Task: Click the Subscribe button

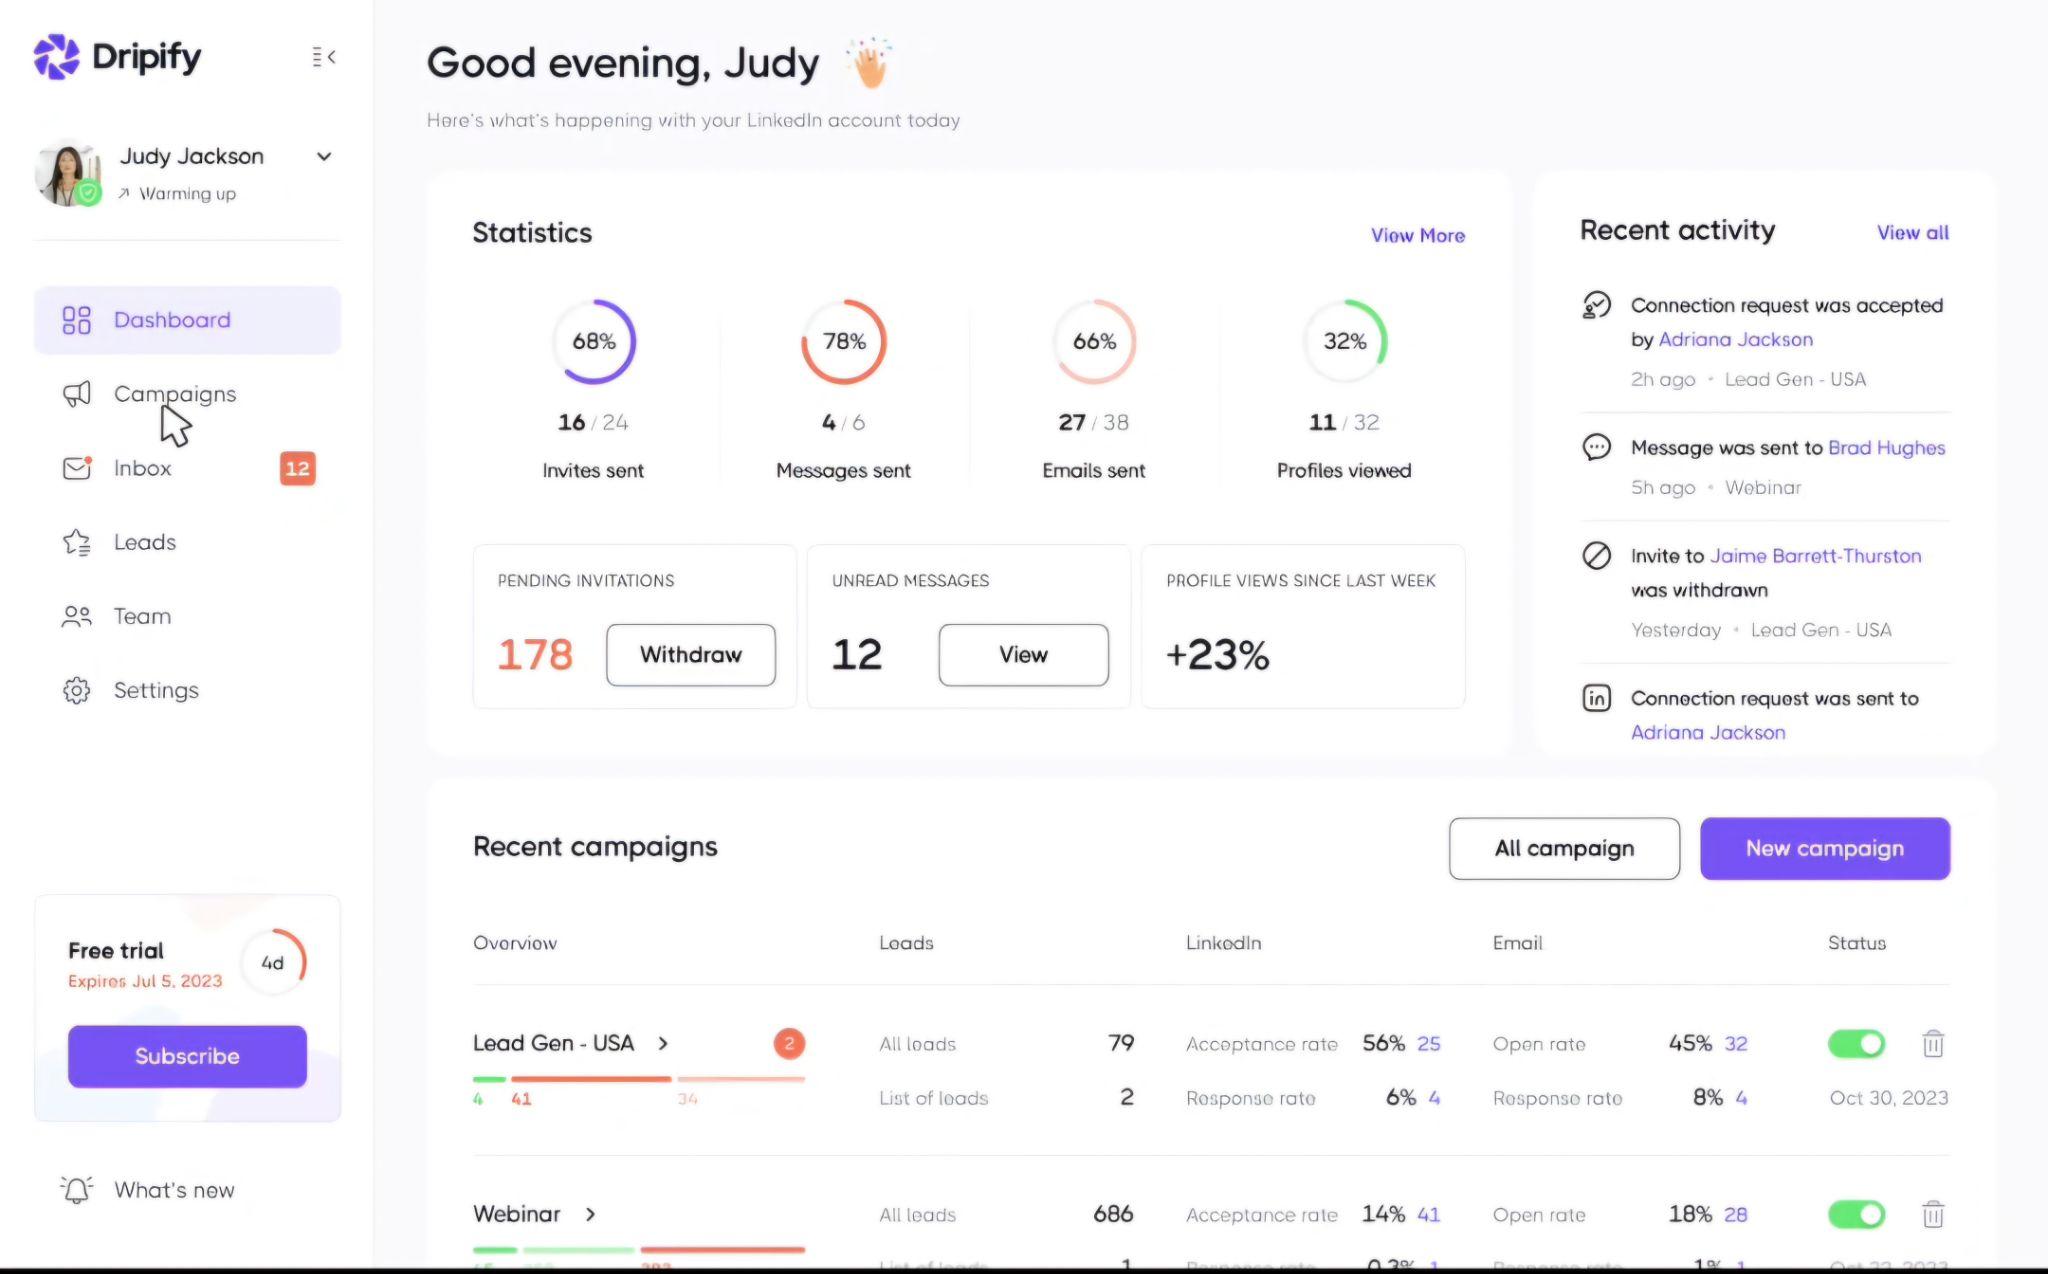Action: click(187, 1056)
